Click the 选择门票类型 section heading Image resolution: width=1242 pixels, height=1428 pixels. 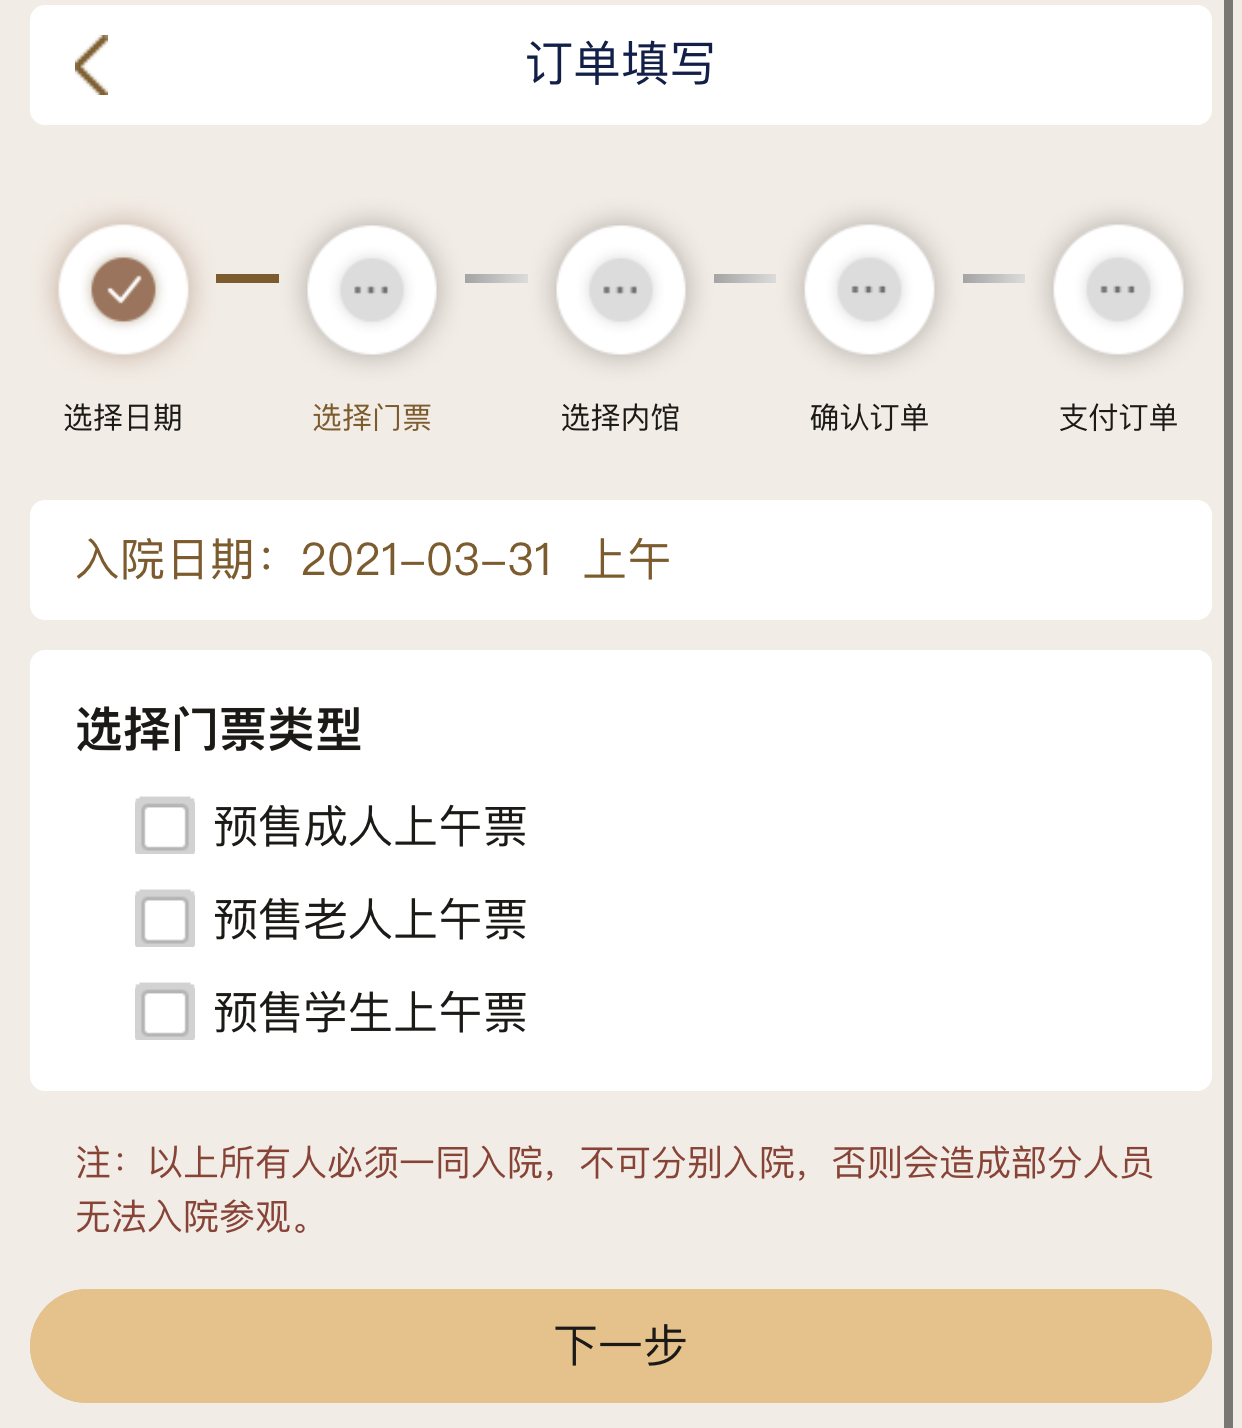point(219,729)
